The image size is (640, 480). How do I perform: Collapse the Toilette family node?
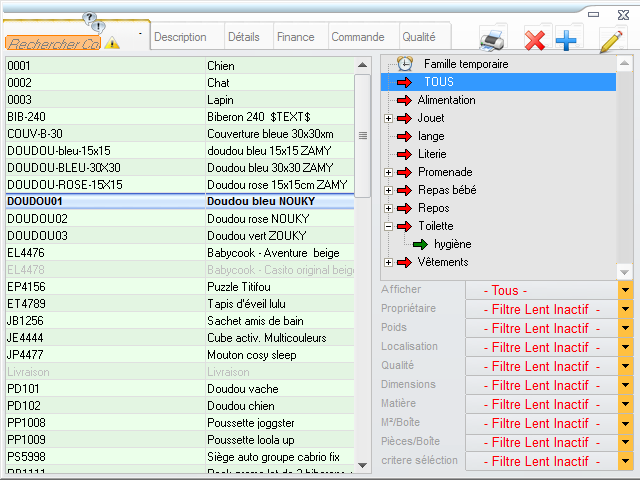pyautogui.click(x=389, y=226)
